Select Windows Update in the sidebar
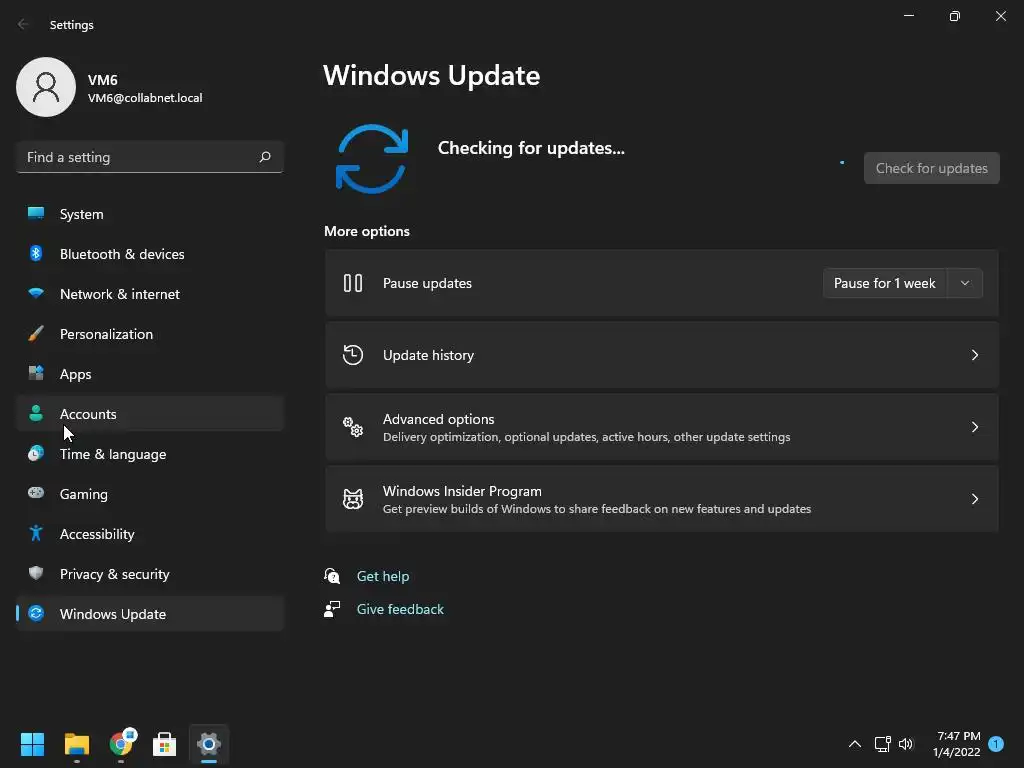 (150, 613)
